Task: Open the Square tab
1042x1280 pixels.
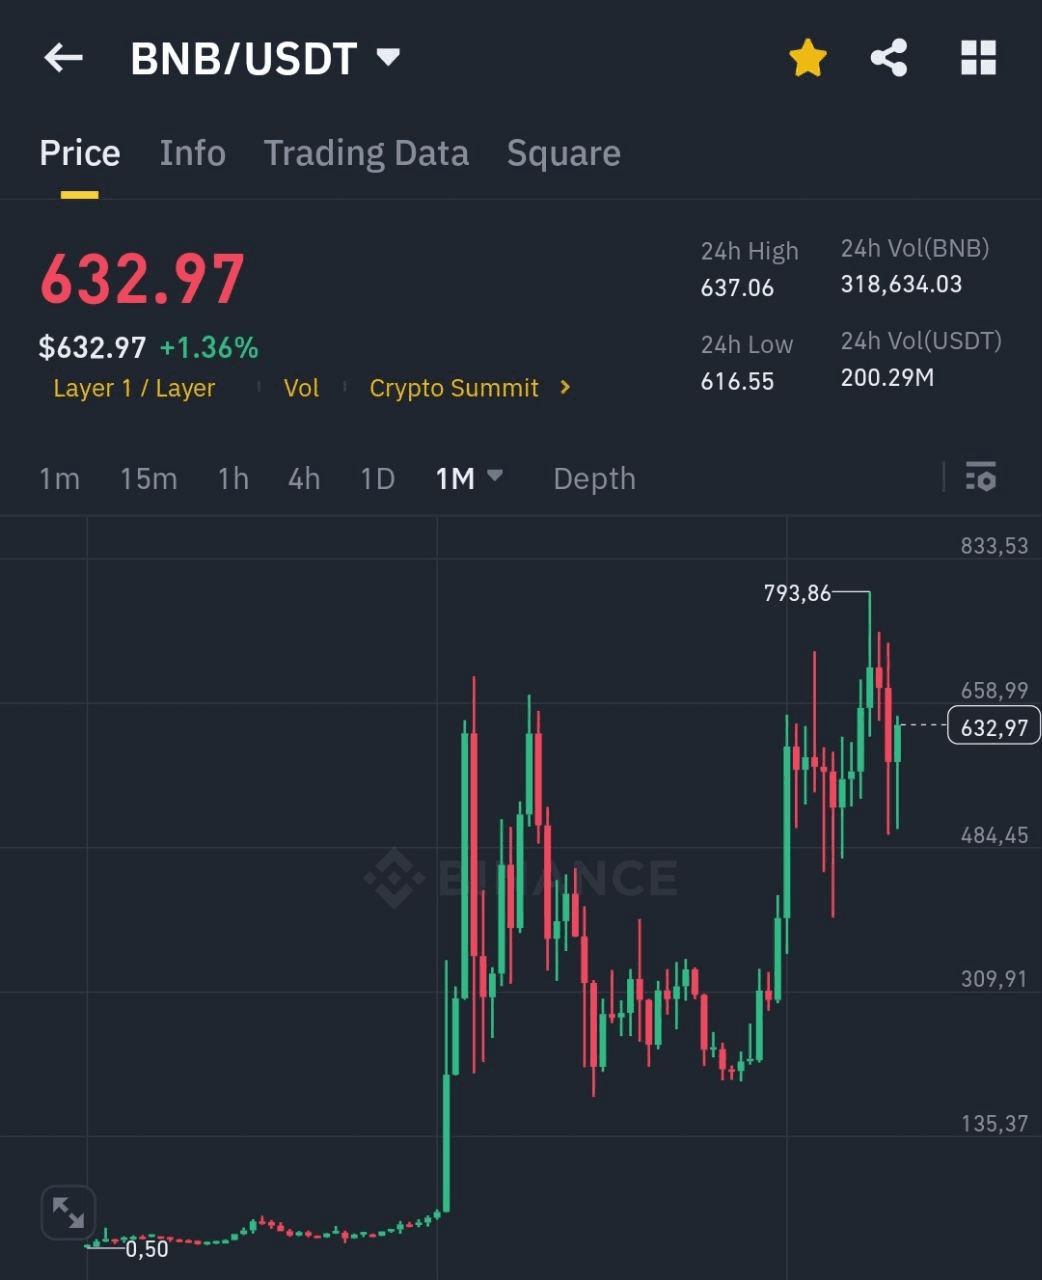Action: click(563, 153)
